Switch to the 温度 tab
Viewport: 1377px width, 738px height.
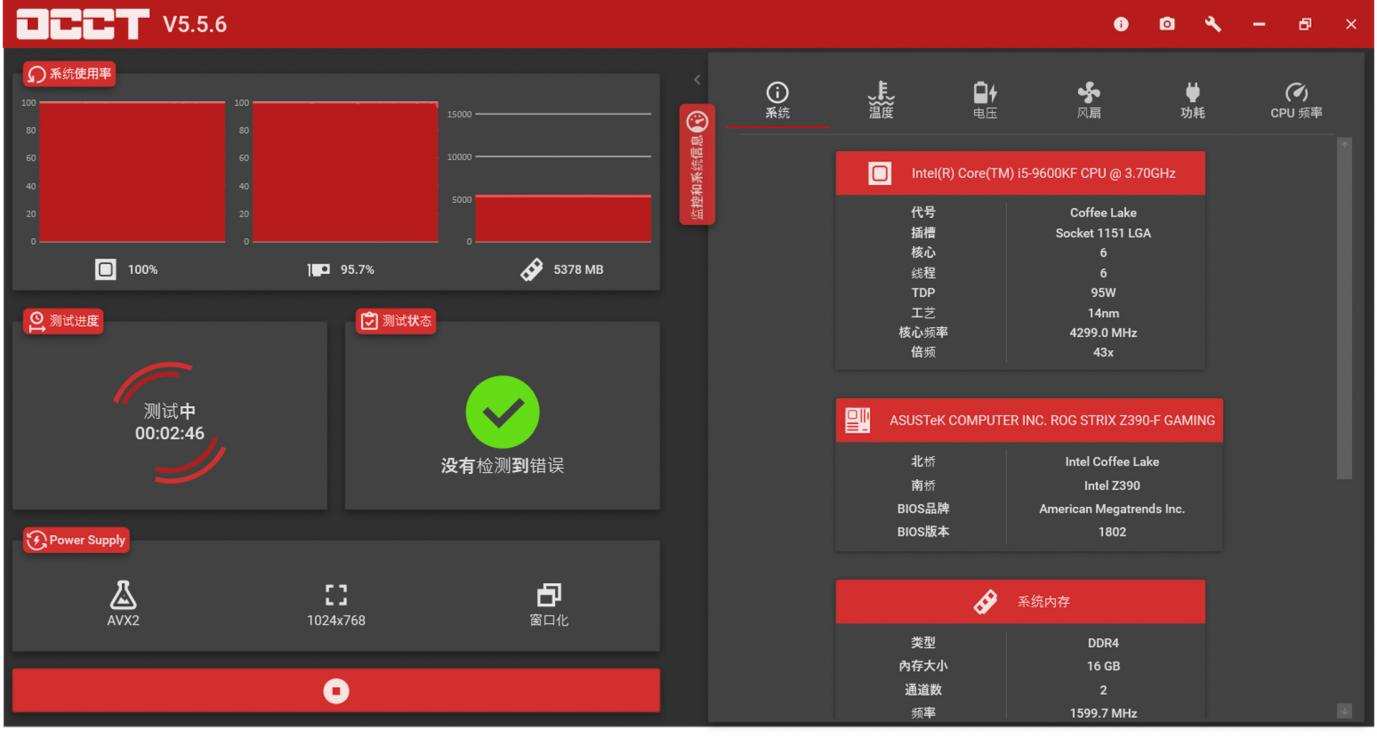(x=881, y=101)
